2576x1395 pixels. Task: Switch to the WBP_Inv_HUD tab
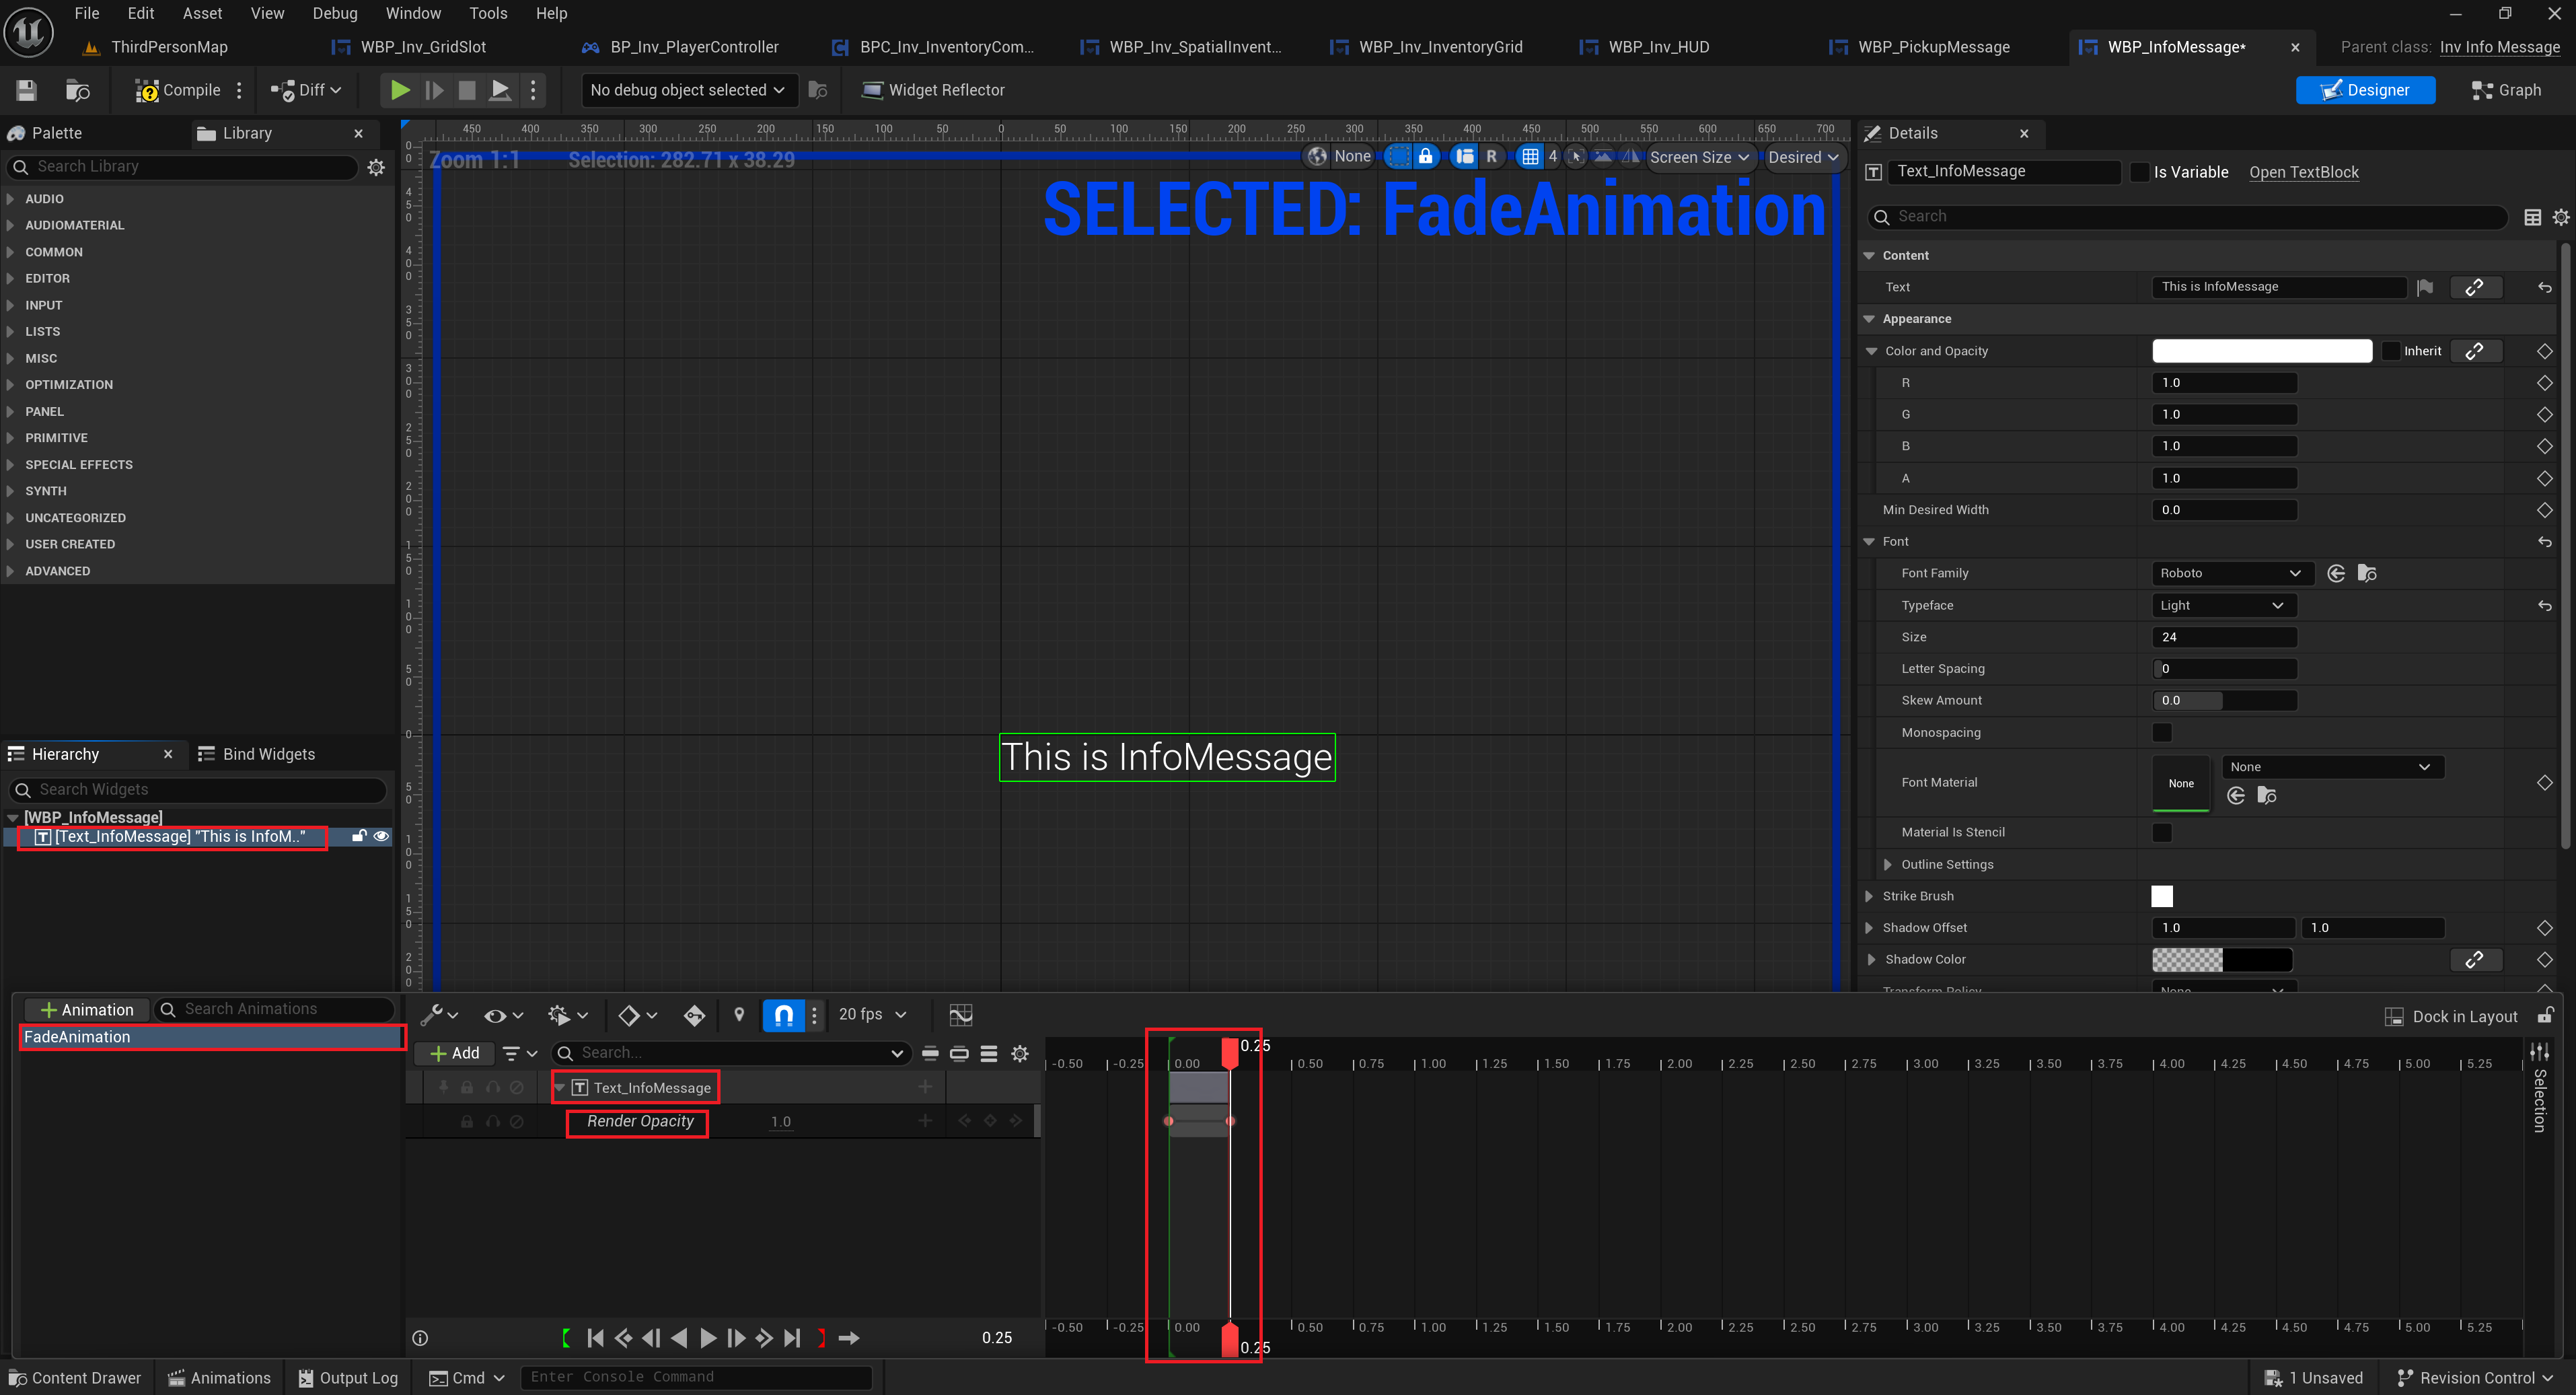[x=1657, y=47]
